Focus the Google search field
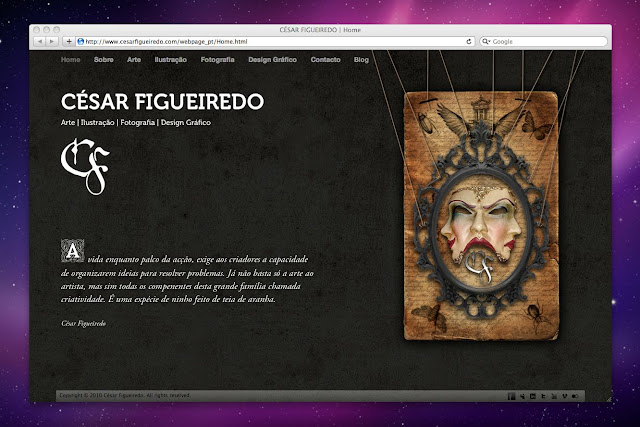 coord(543,42)
